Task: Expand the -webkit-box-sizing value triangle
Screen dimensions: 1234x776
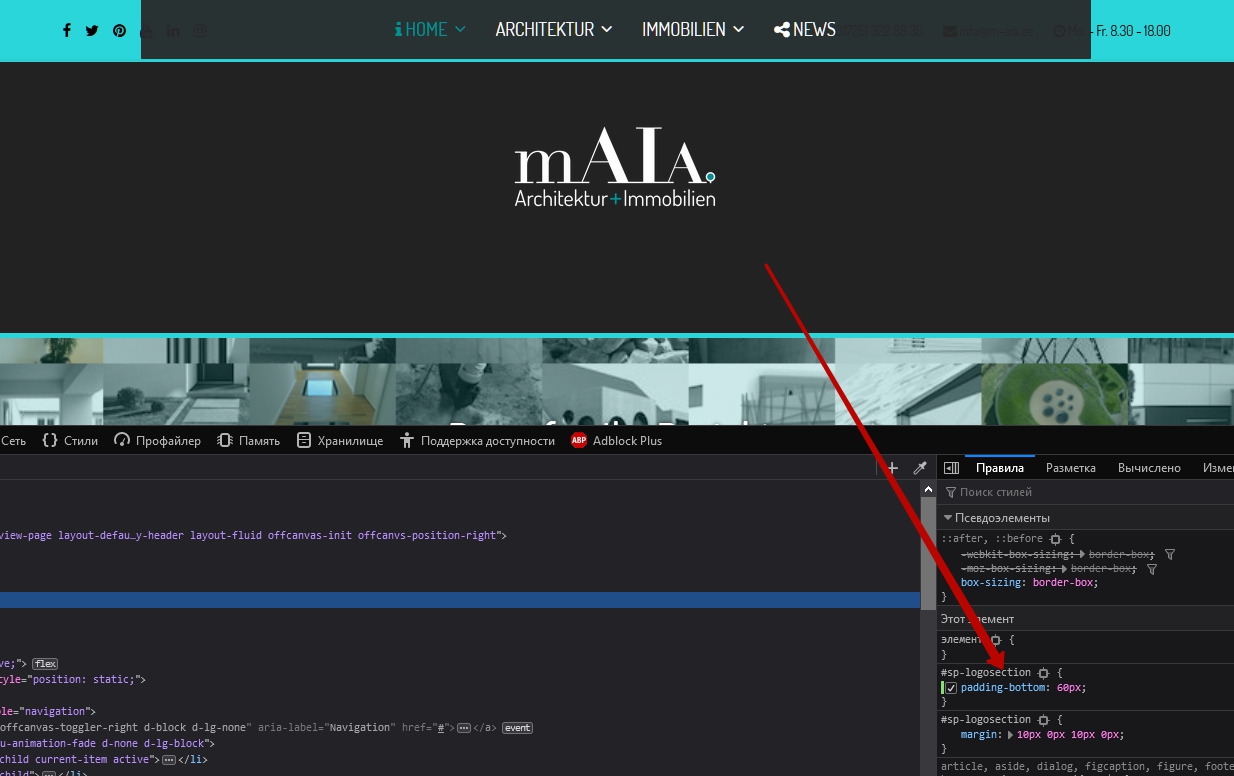Action: tap(1082, 554)
